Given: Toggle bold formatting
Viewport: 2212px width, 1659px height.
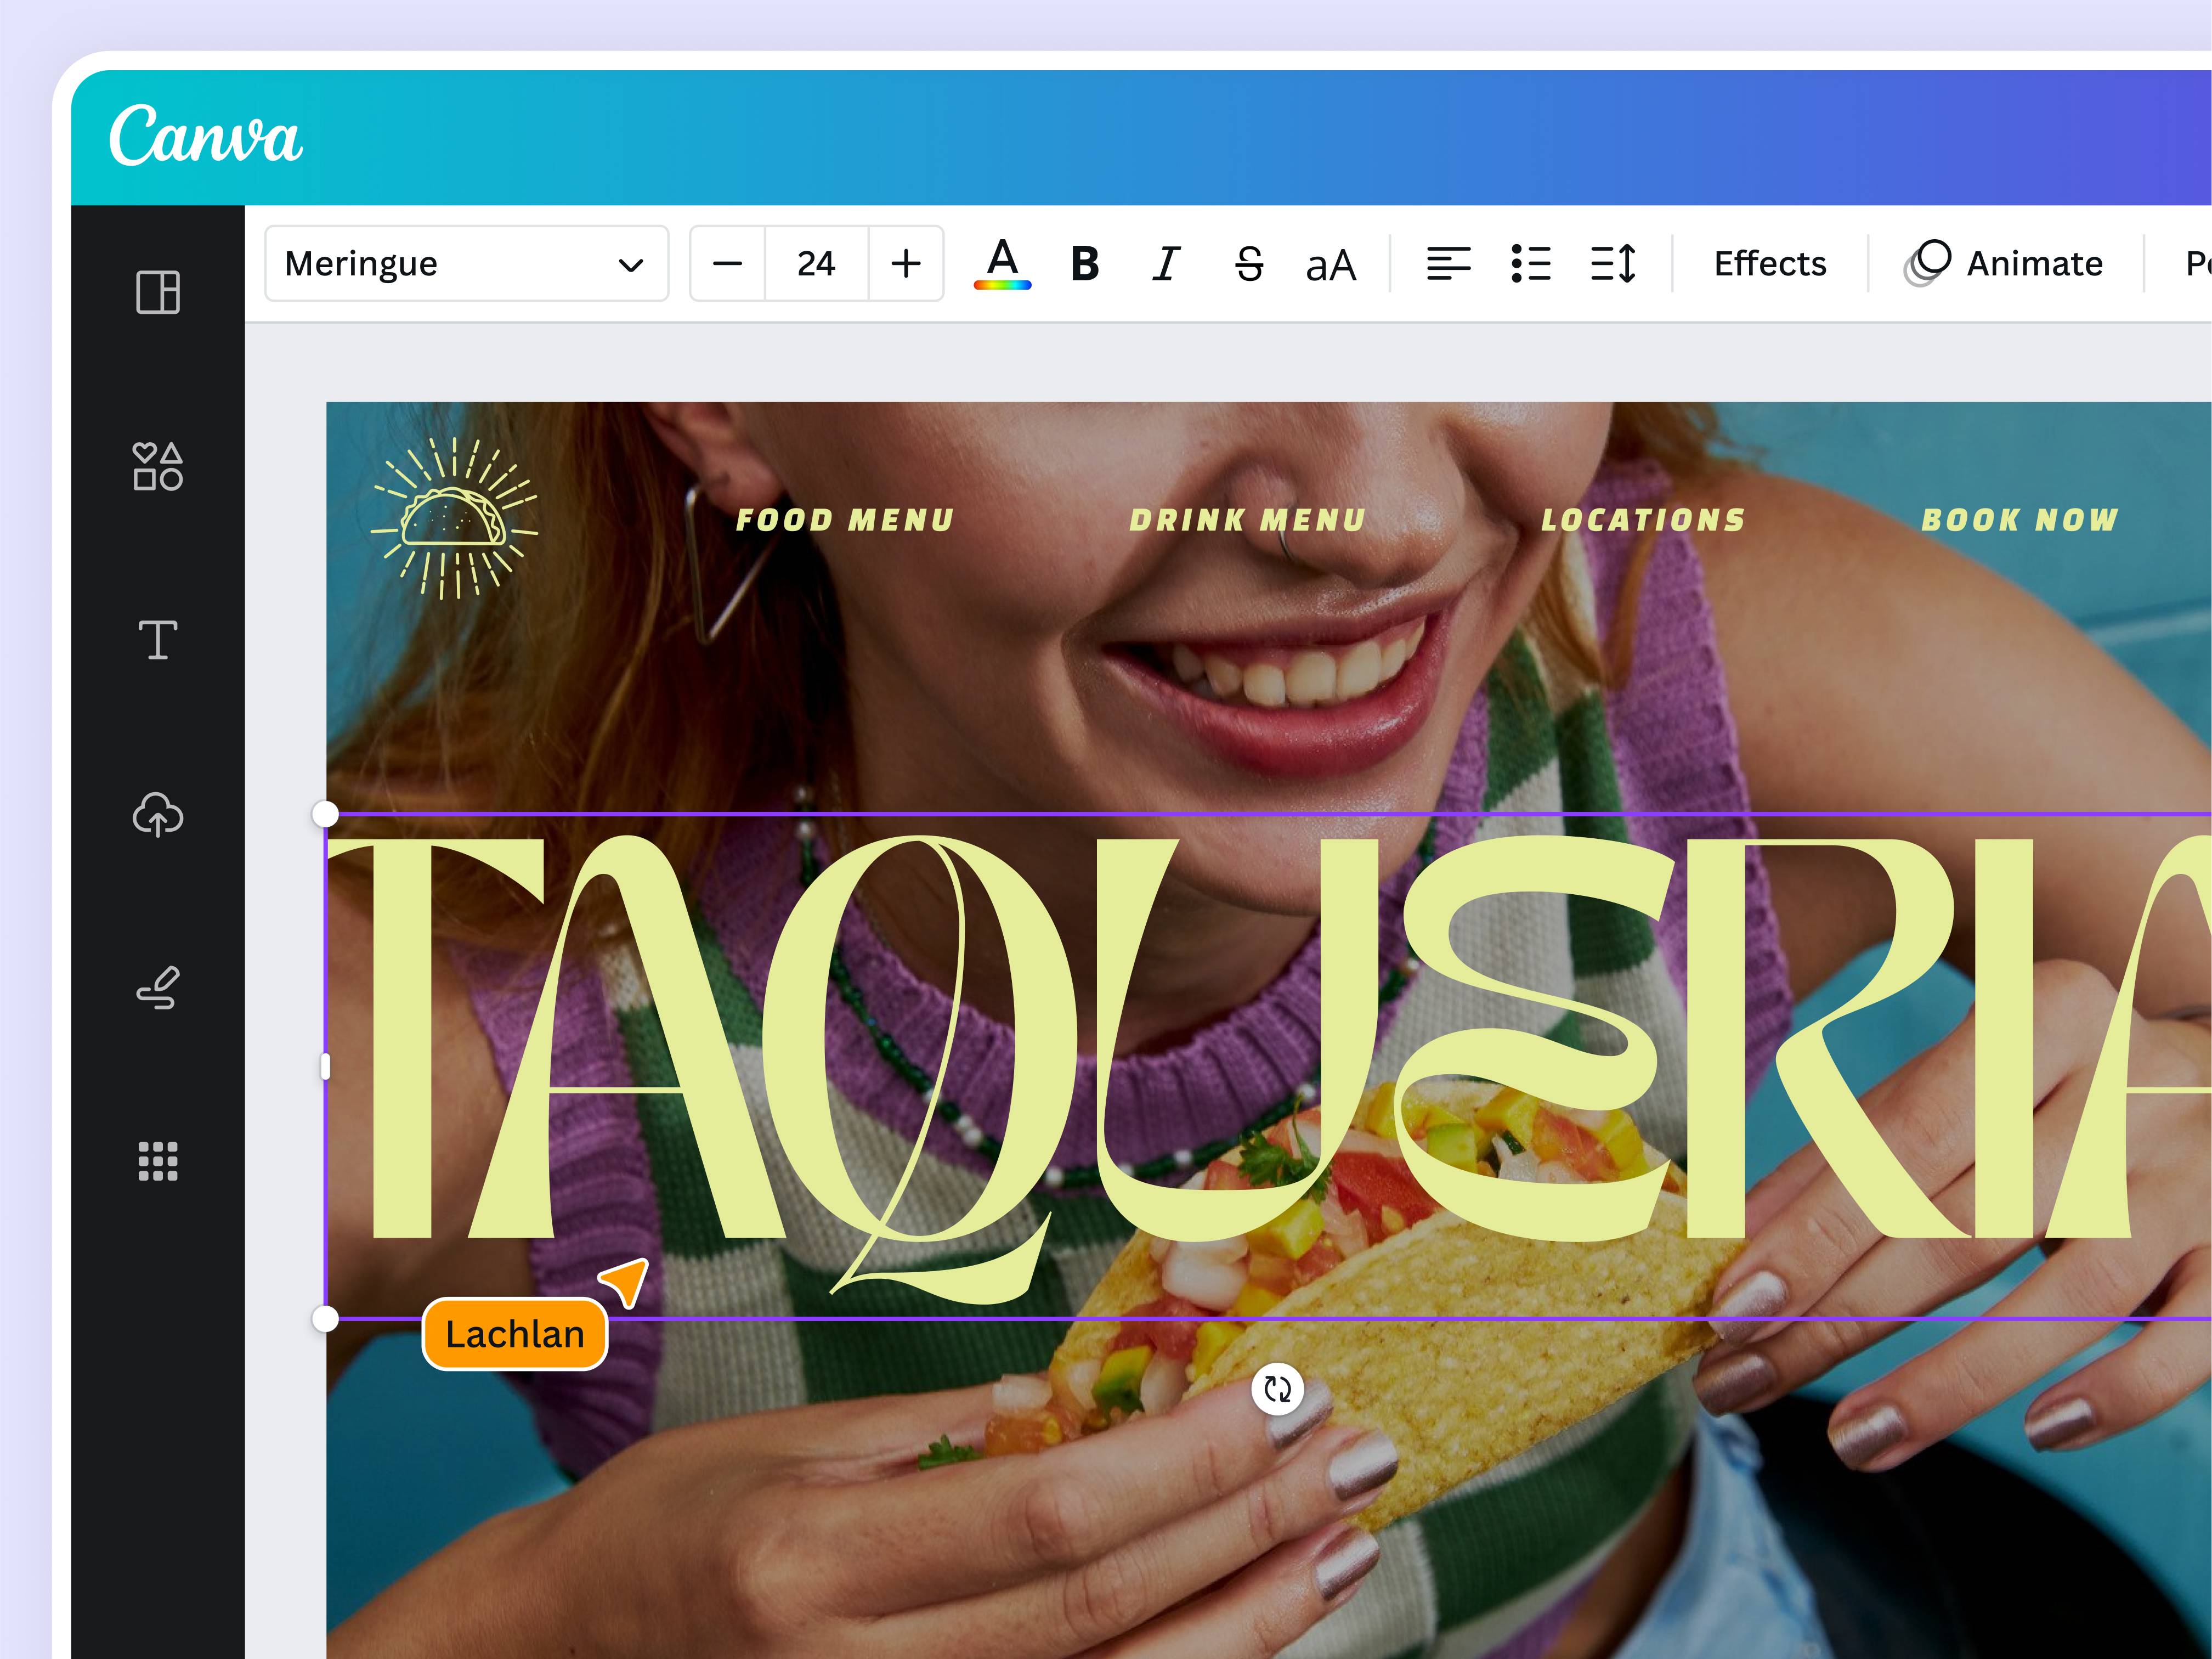Looking at the screenshot, I should tap(1084, 264).
